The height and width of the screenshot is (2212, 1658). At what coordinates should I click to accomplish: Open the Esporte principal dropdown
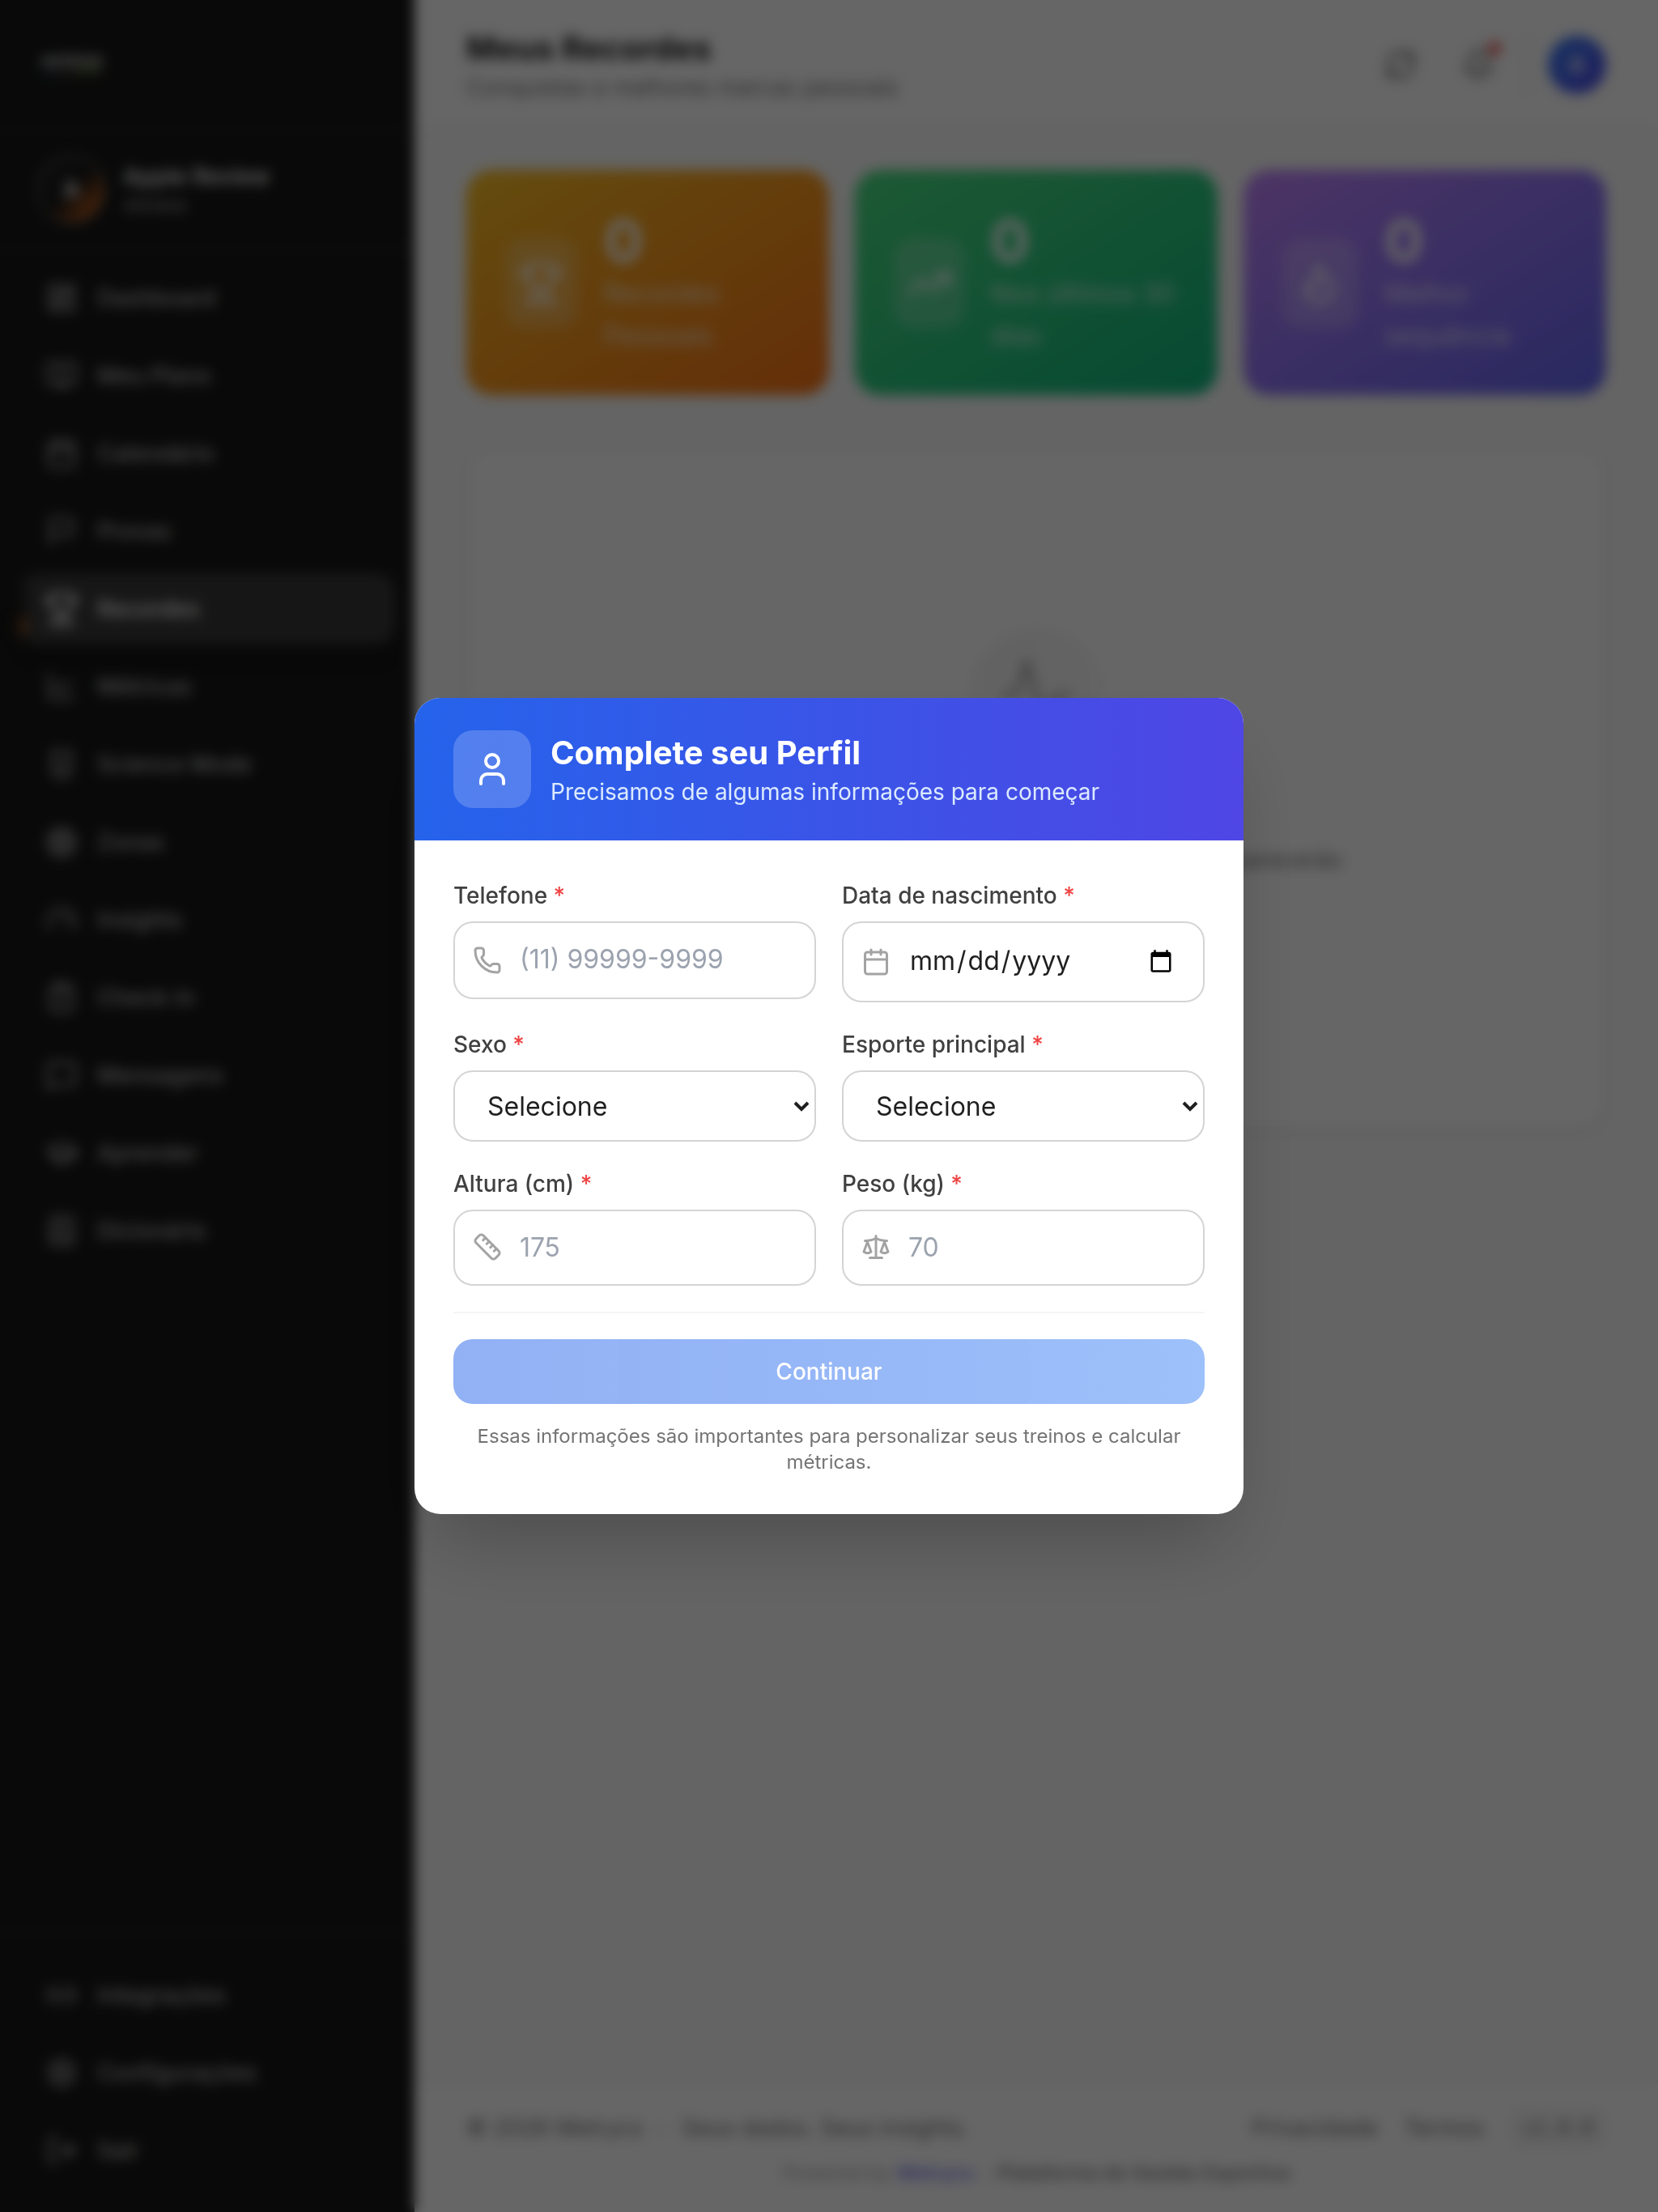[x=1023, y=1106]
